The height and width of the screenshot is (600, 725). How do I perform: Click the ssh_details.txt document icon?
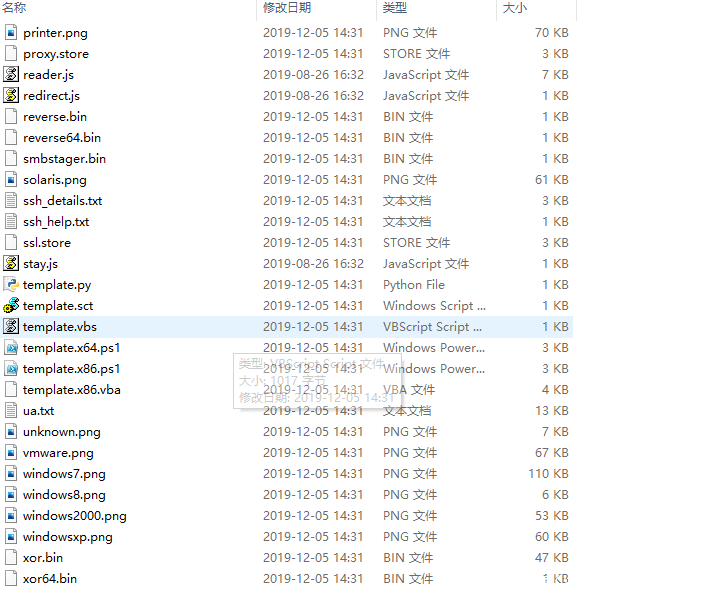coord(11,201)
